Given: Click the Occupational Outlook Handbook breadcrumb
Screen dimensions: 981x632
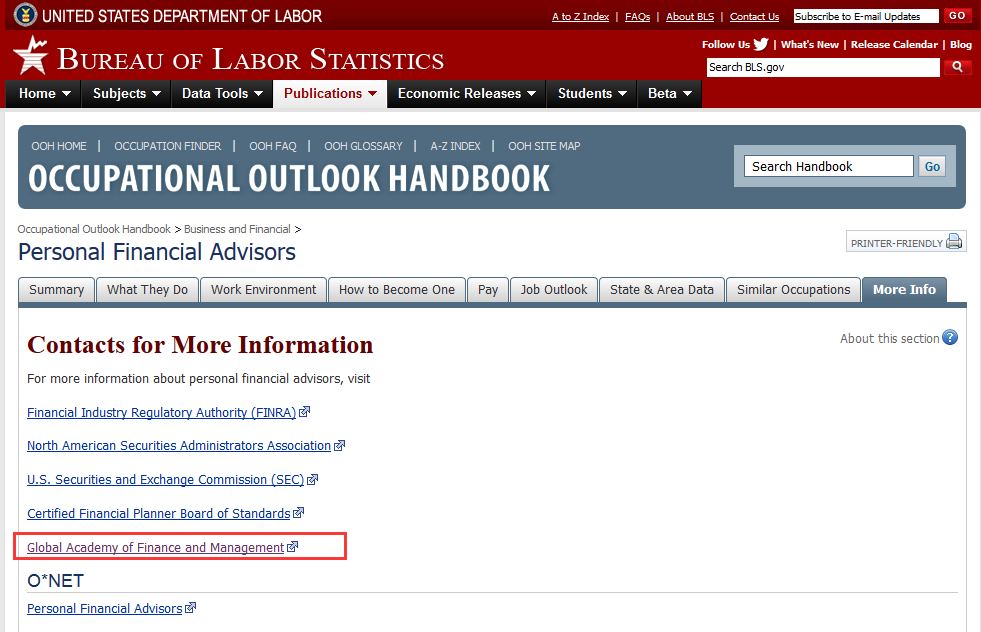Looking at the screenshot, I should point(94,229).
